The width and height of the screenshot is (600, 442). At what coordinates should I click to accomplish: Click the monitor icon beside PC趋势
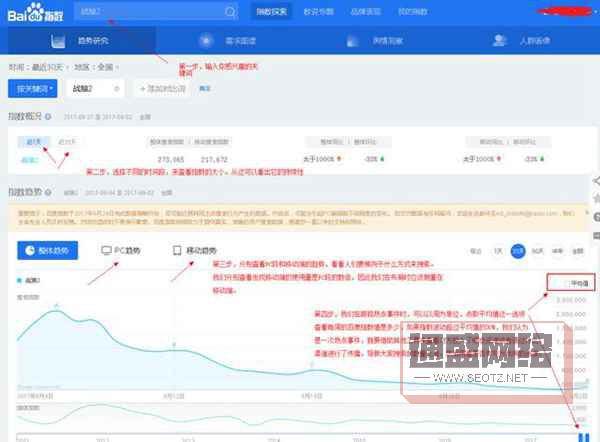(106, 250)
